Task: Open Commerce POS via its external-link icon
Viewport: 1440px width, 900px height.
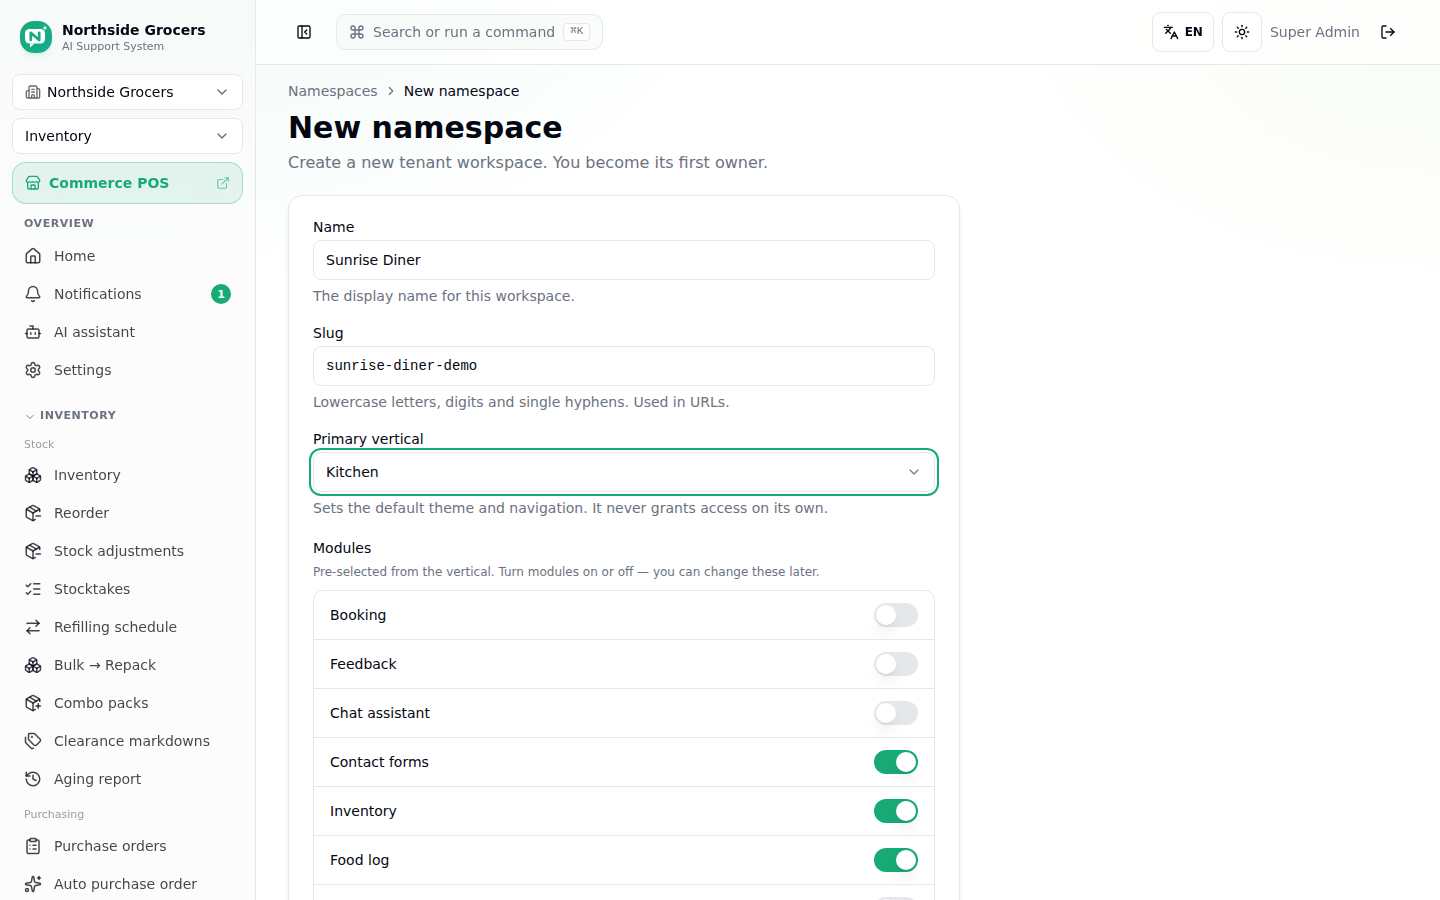Action: [223, 183]
